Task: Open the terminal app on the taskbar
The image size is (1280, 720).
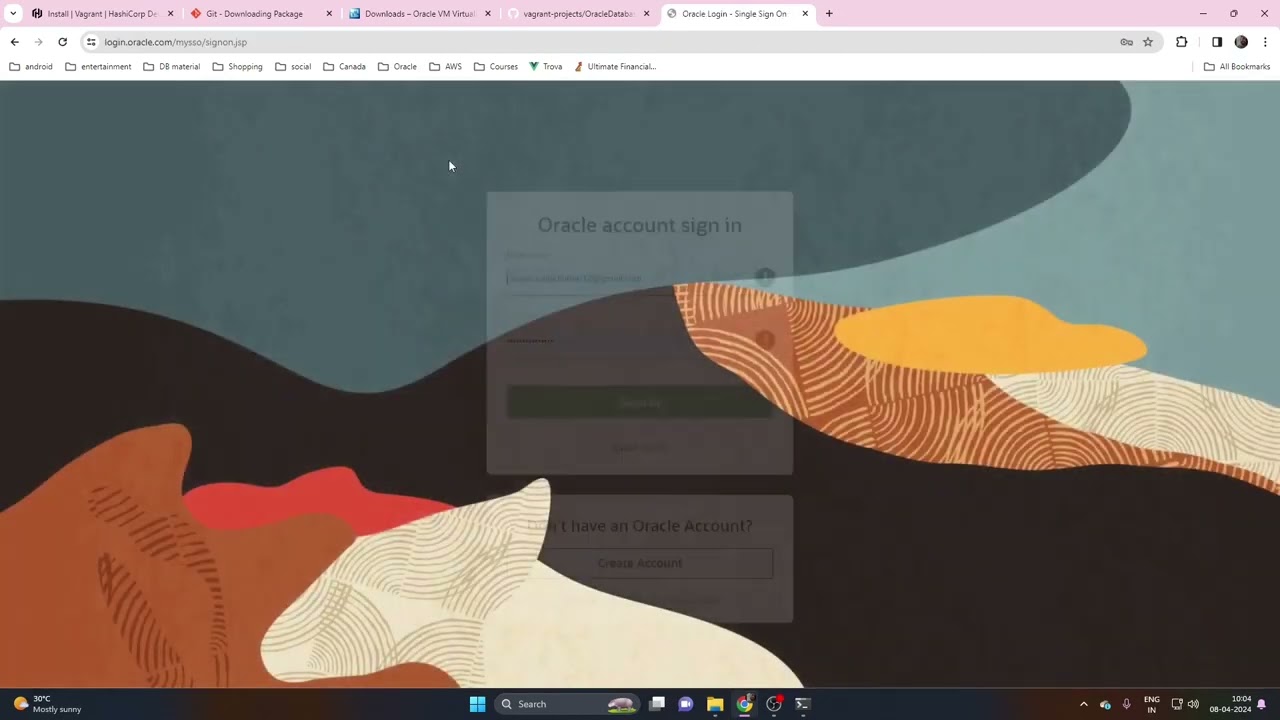Action: (802, 704)
